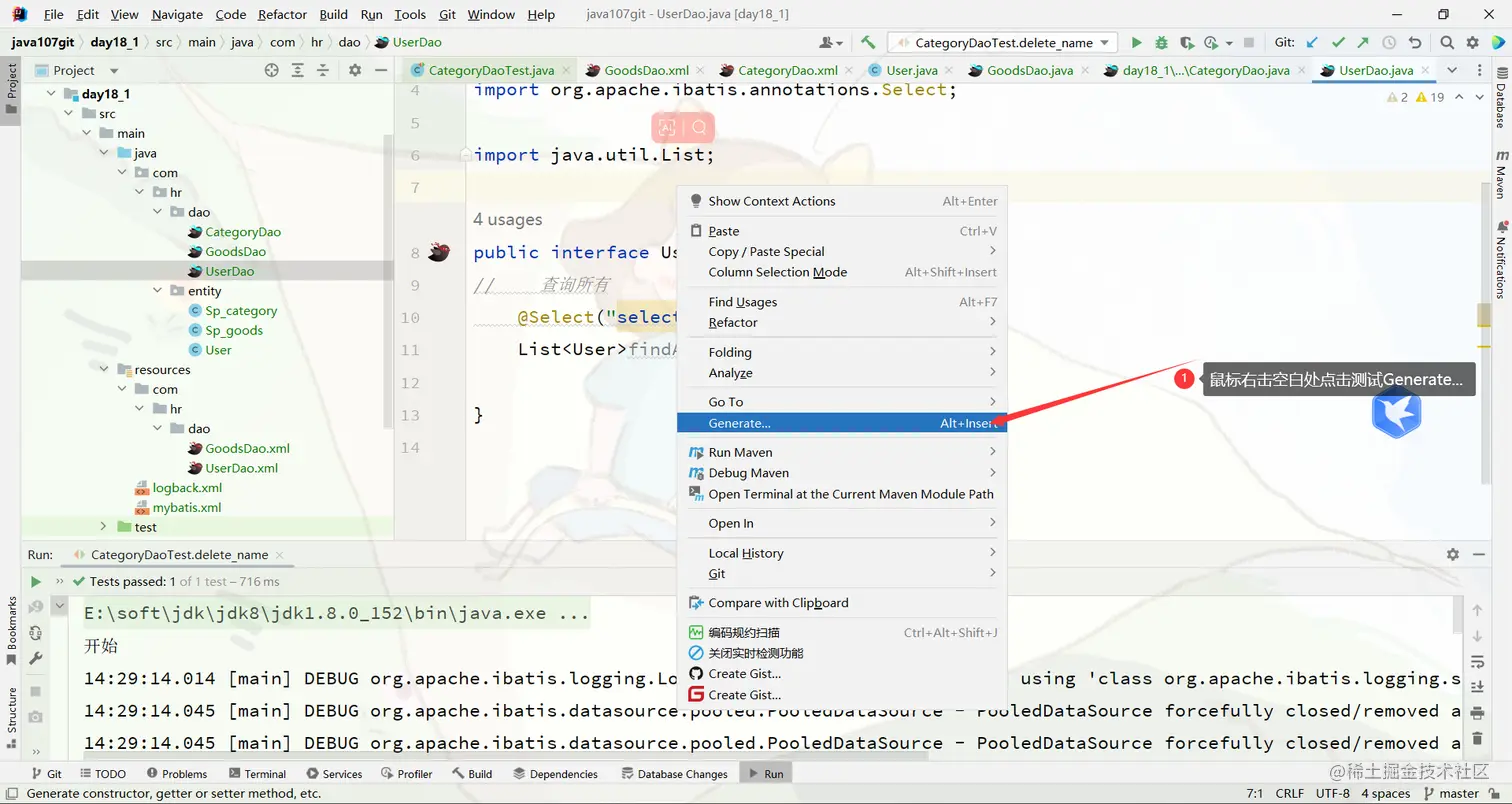Start debugging with the bug icon

(x=1161, y=42)
